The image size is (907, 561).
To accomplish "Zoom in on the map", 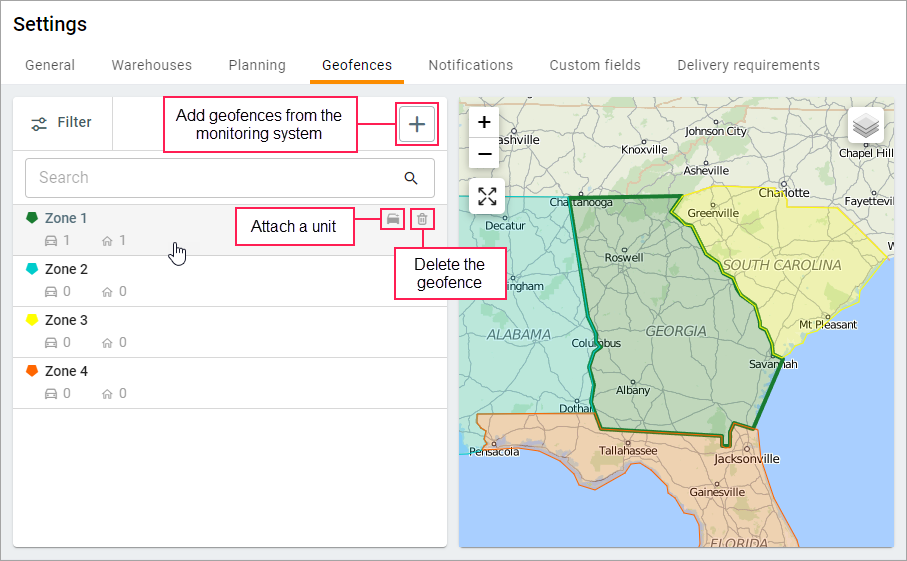I will [x=484, y=122].
